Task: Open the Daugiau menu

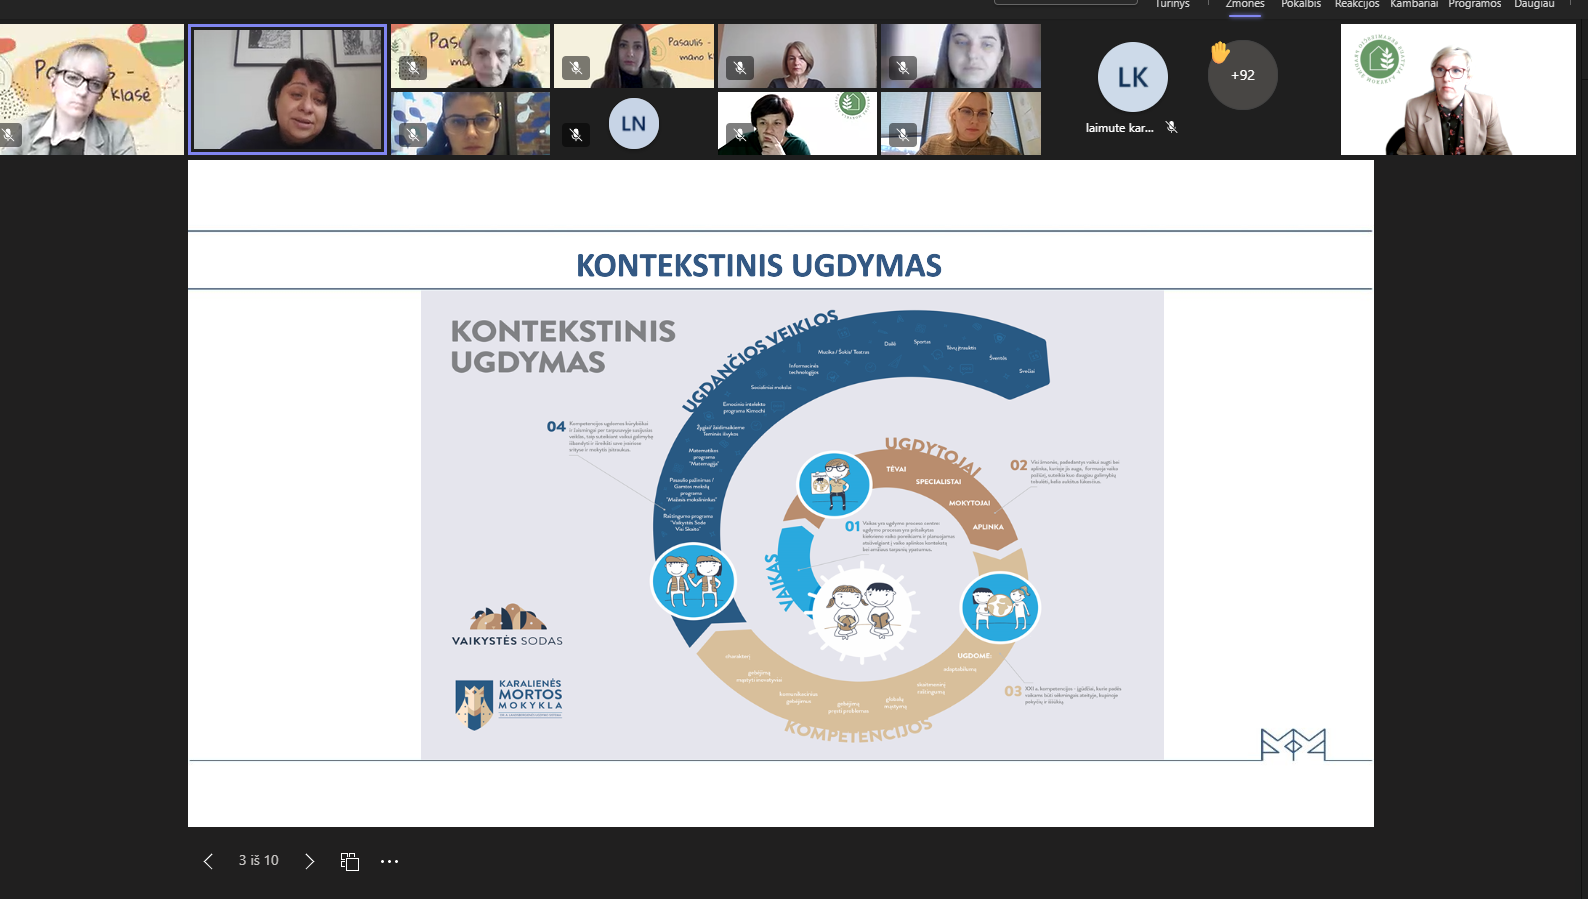Action: [x=1534, y=4]
